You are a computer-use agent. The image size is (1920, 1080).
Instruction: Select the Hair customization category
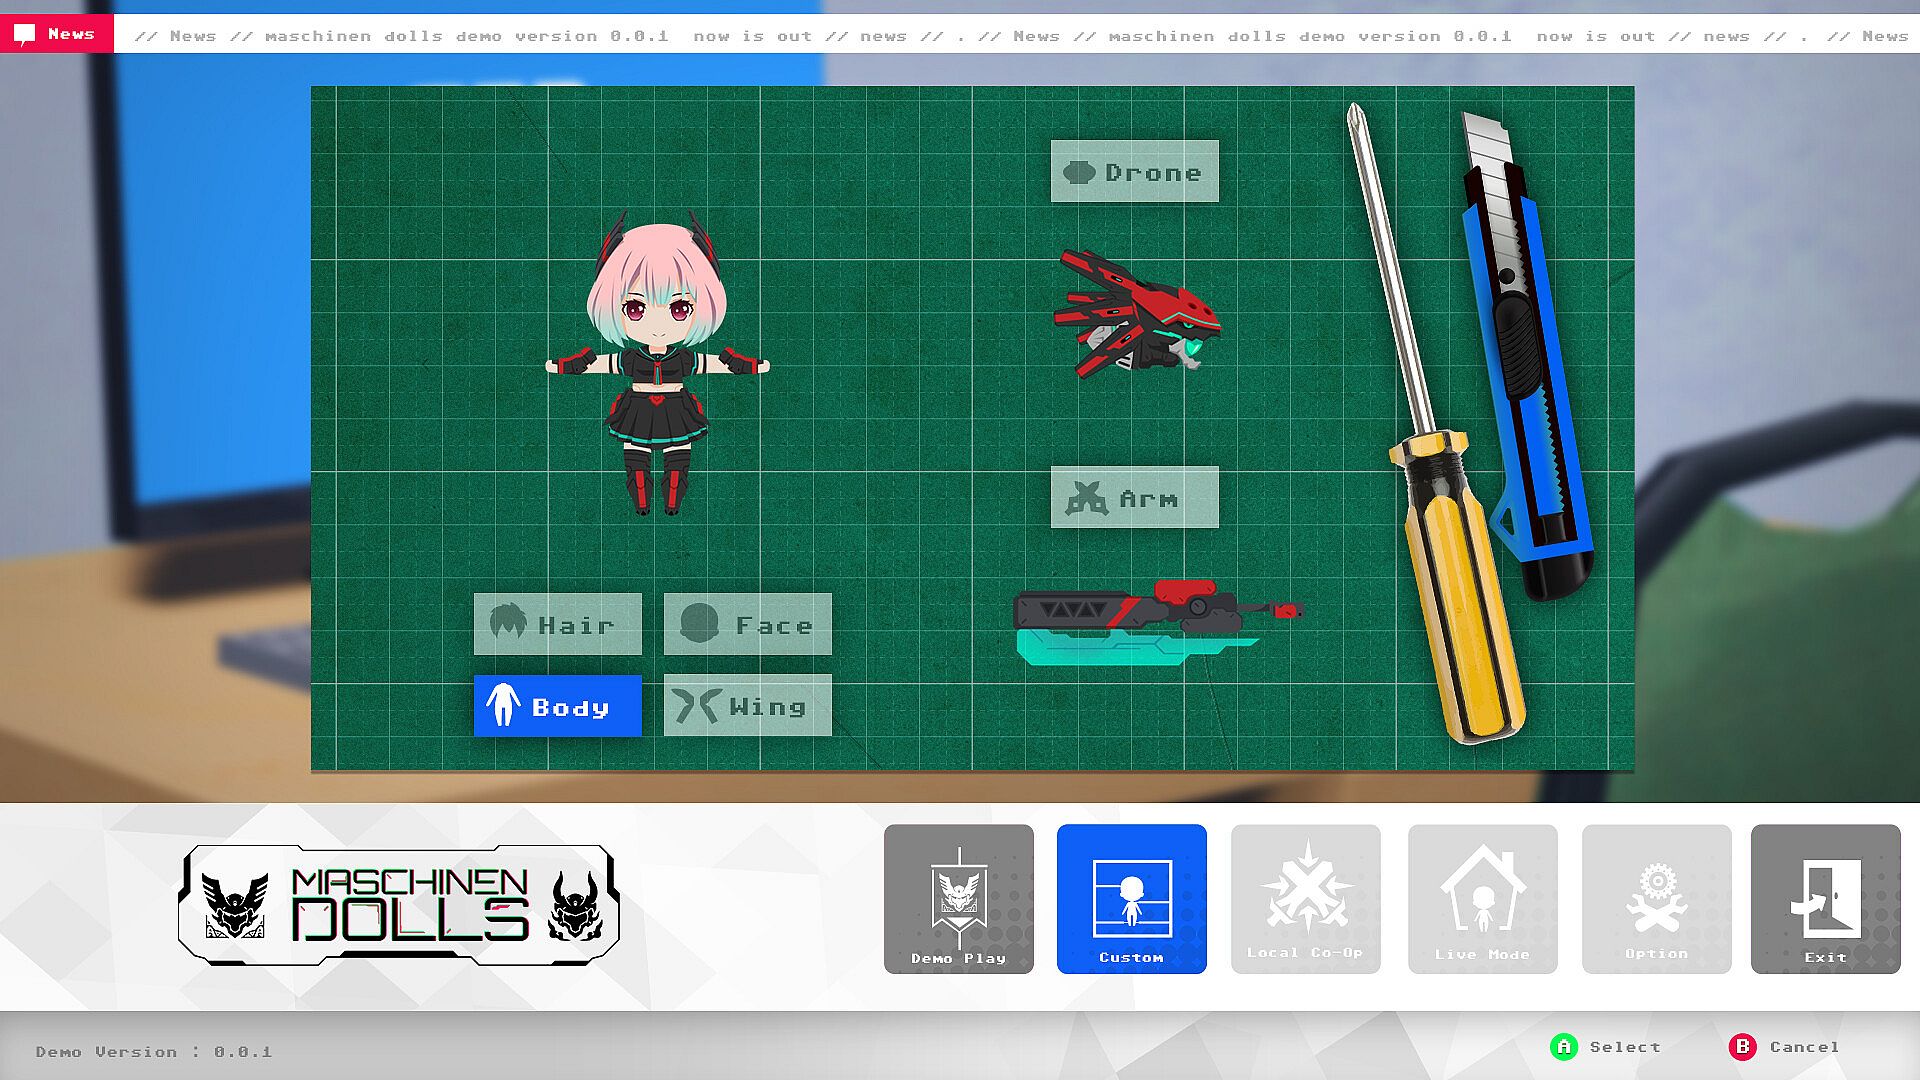point(557,624)
